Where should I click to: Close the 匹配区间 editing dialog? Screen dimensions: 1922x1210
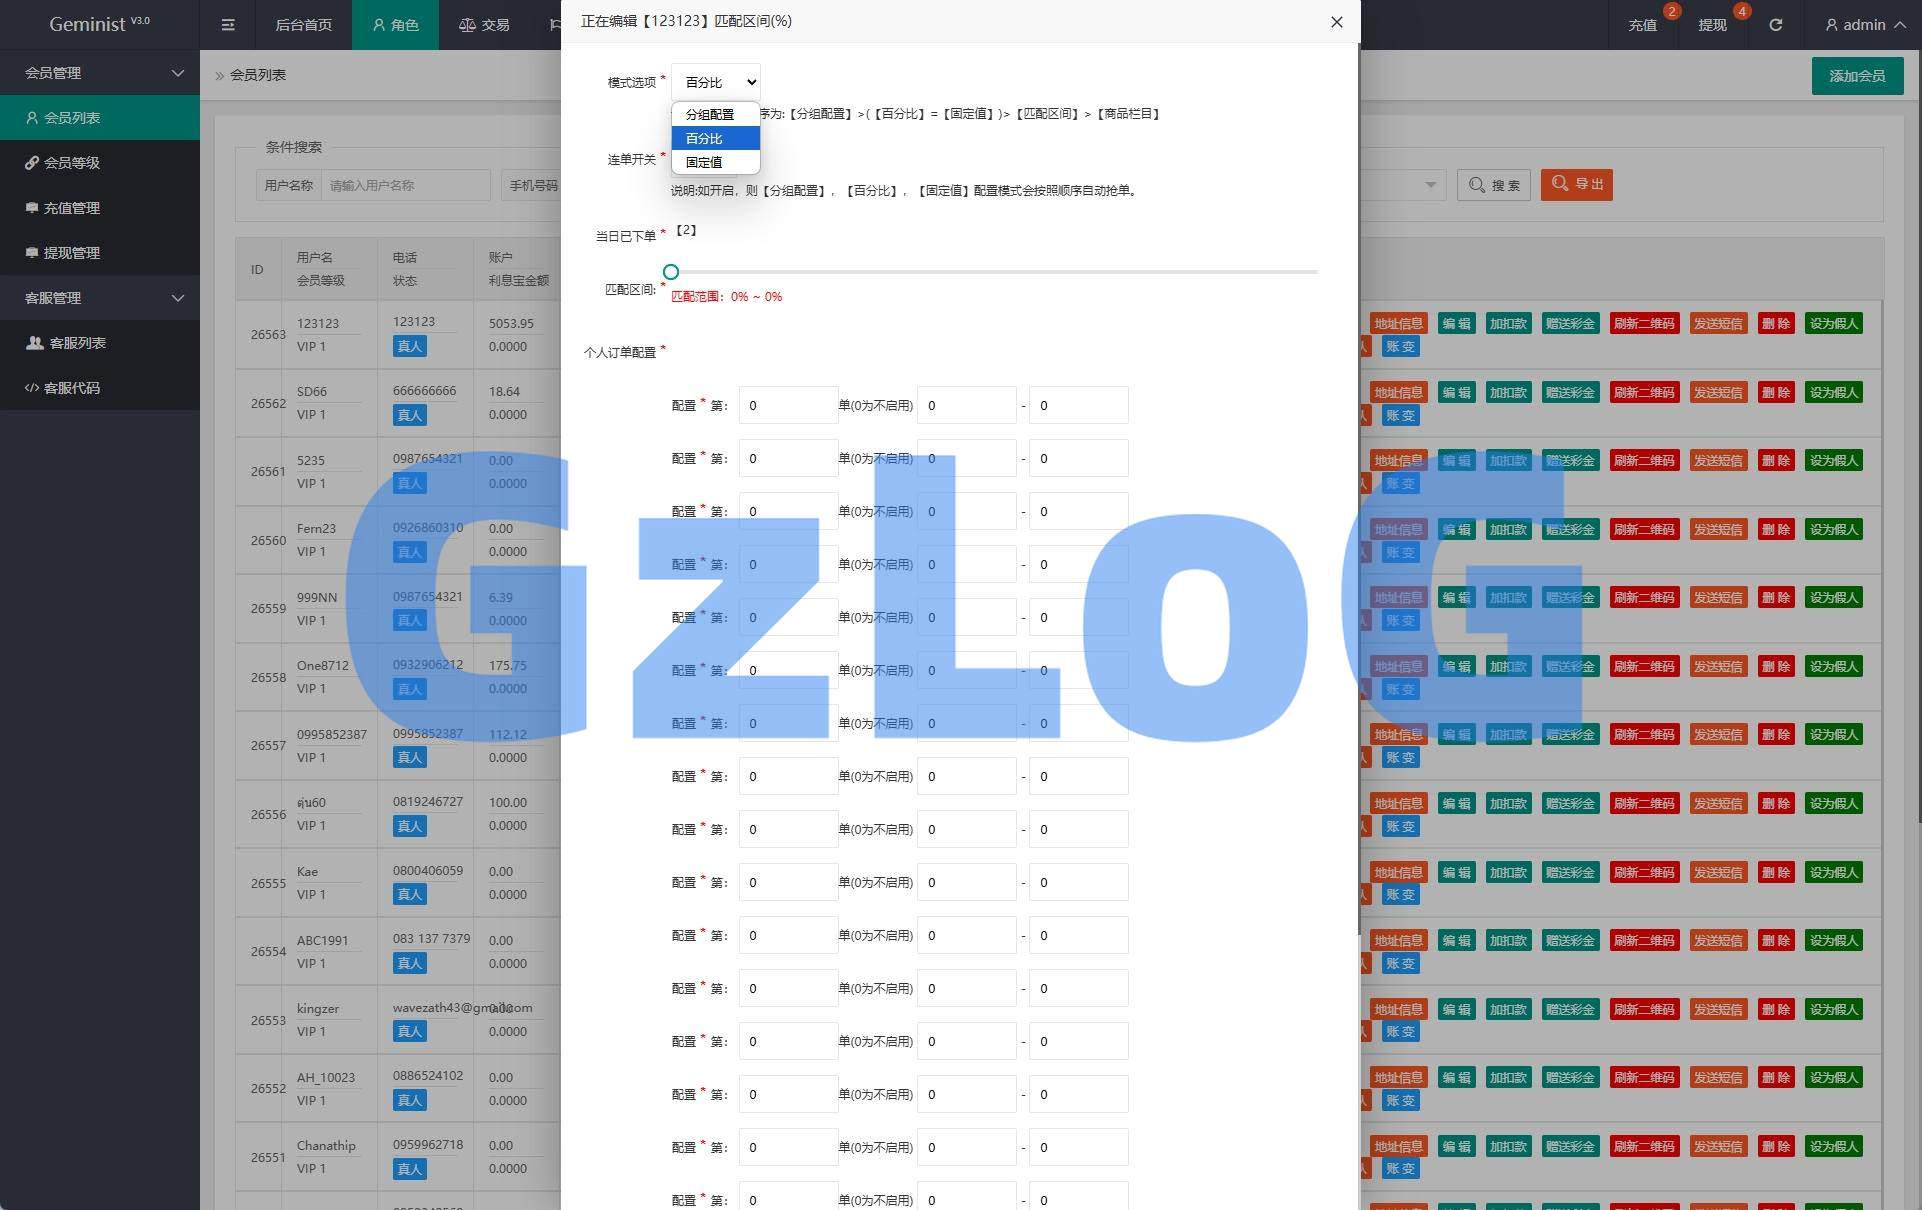[1336, 22]
